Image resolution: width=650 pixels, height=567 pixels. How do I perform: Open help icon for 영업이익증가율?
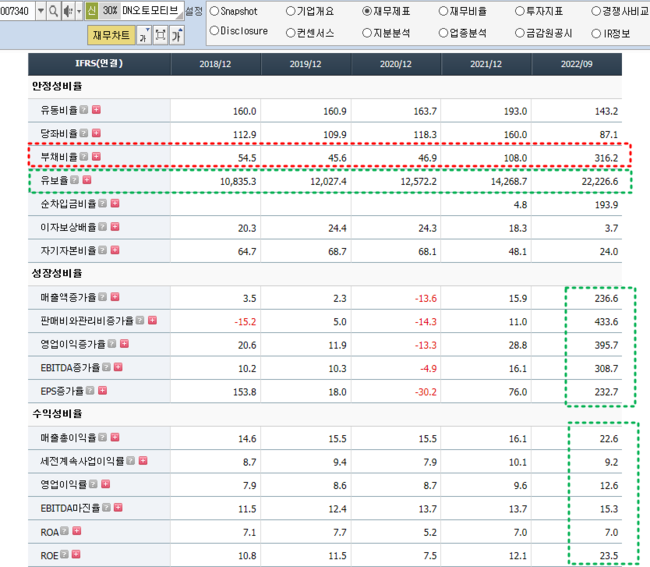click(112, 344)
